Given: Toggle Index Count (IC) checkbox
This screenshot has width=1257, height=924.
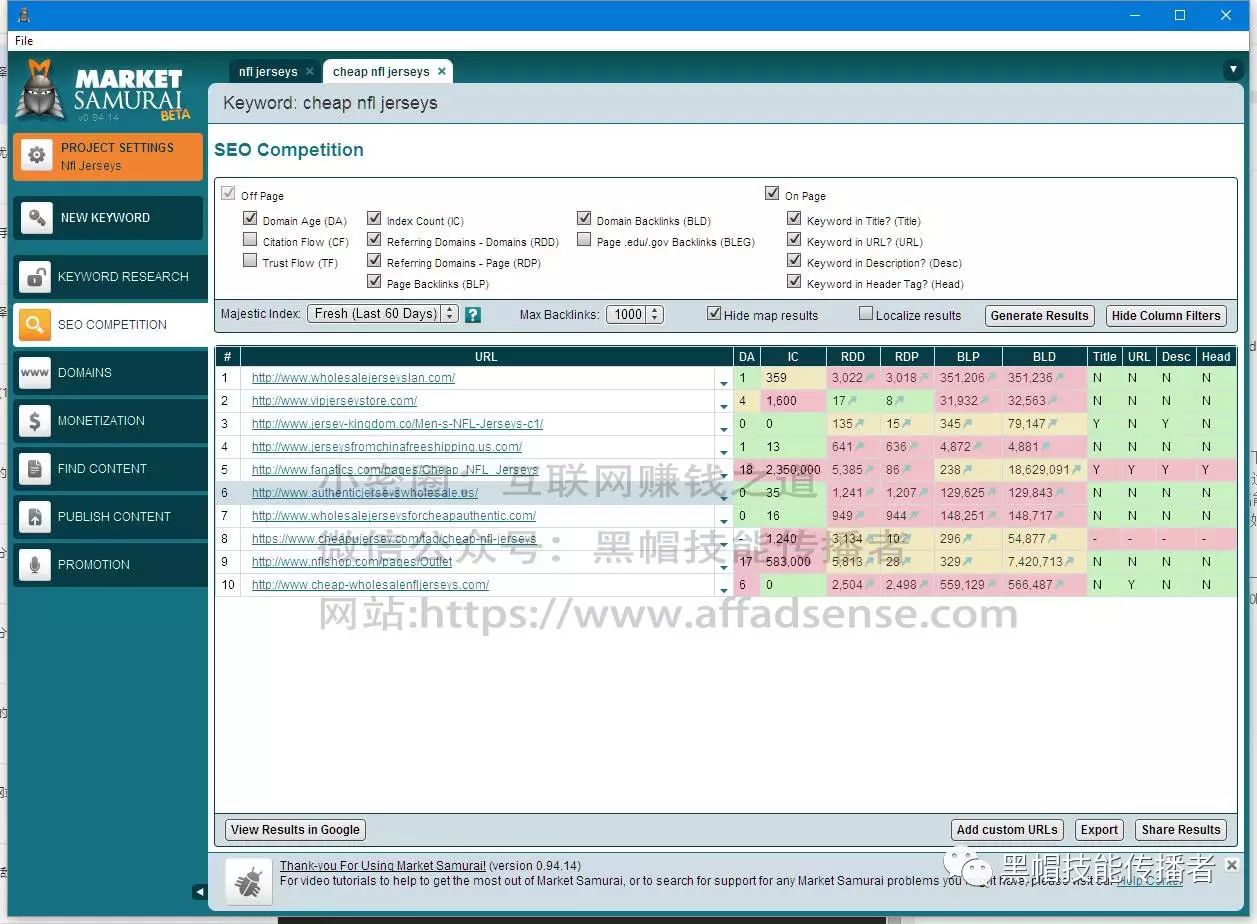Looking at the screenshot, I should pyautogui.click(x=374, y=218).
